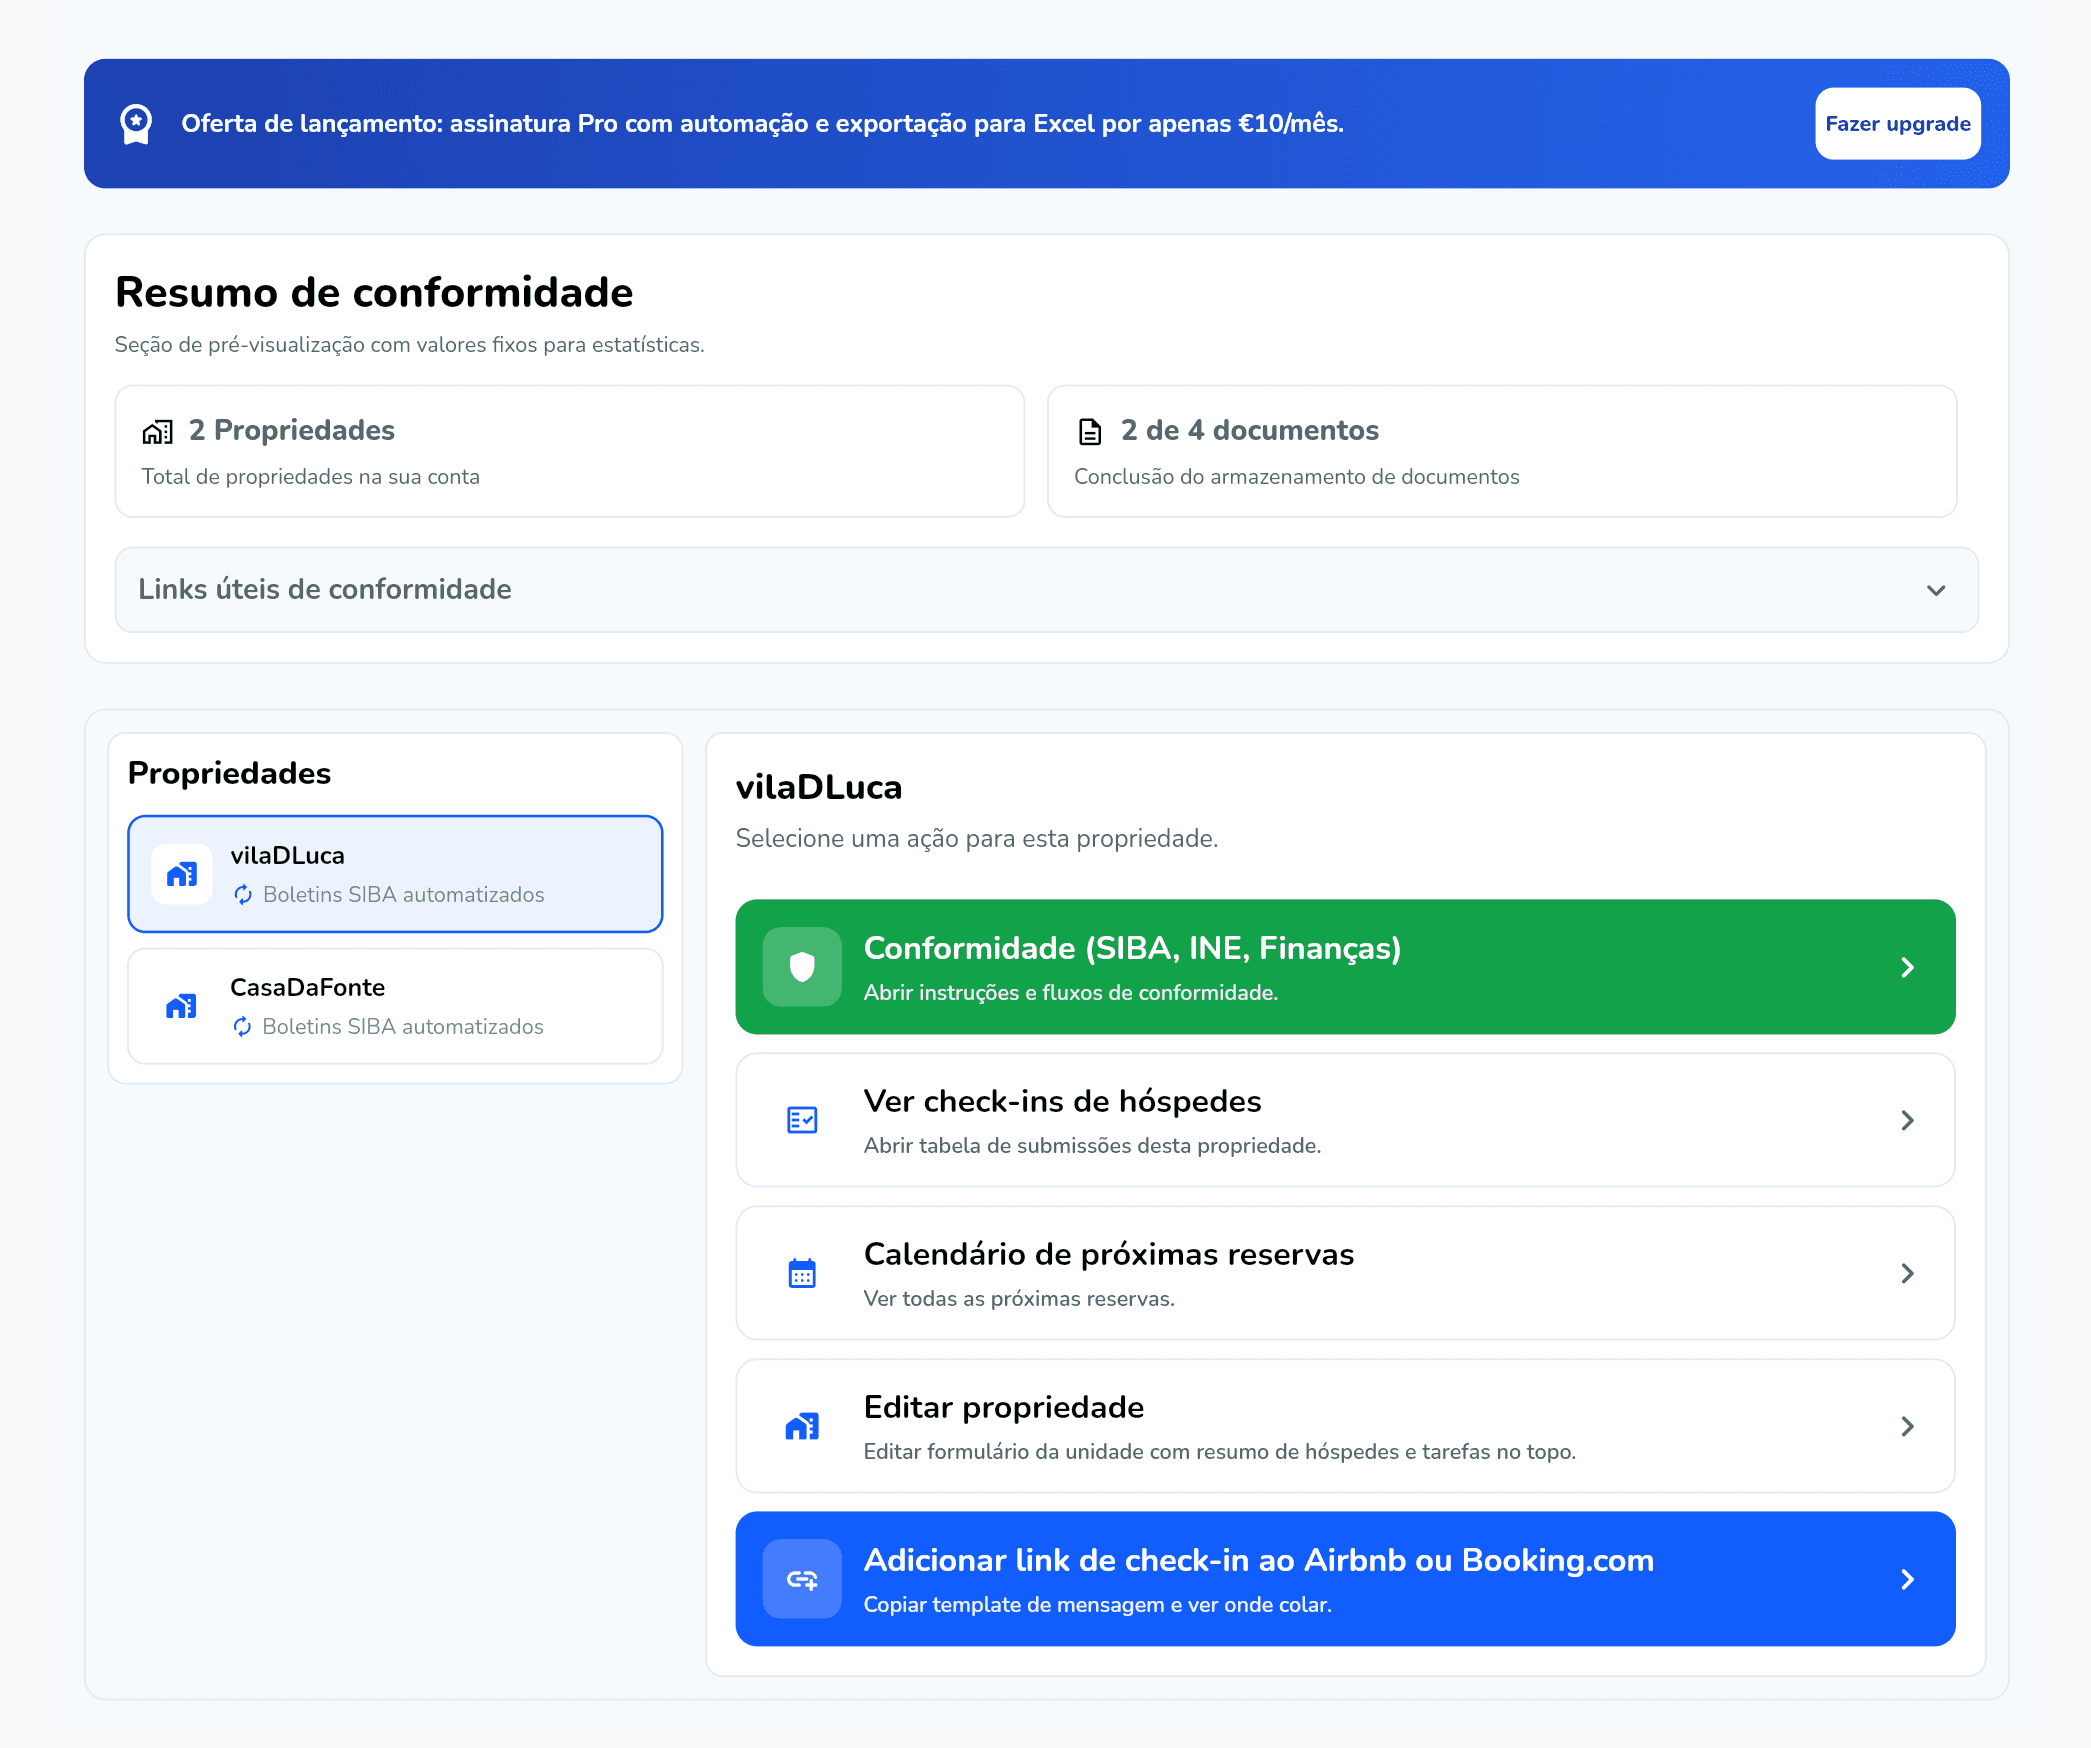Image resolution: width=2091 pixels, height=1748 pixels.
Task: Click the shield icon on Conformidade card
Action: click(x=802, y=967)
